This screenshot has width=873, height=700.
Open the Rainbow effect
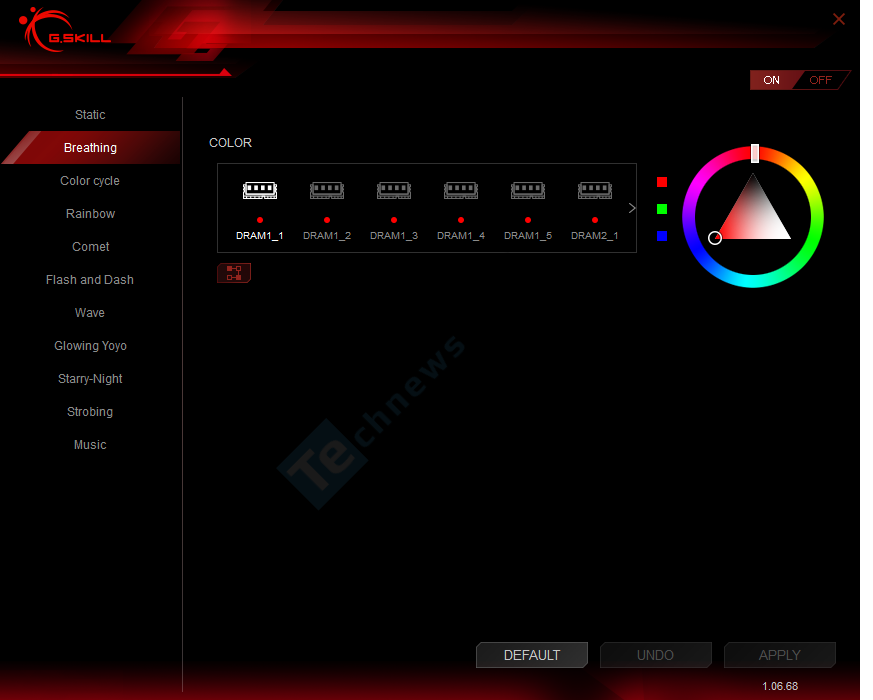(90, 214)
